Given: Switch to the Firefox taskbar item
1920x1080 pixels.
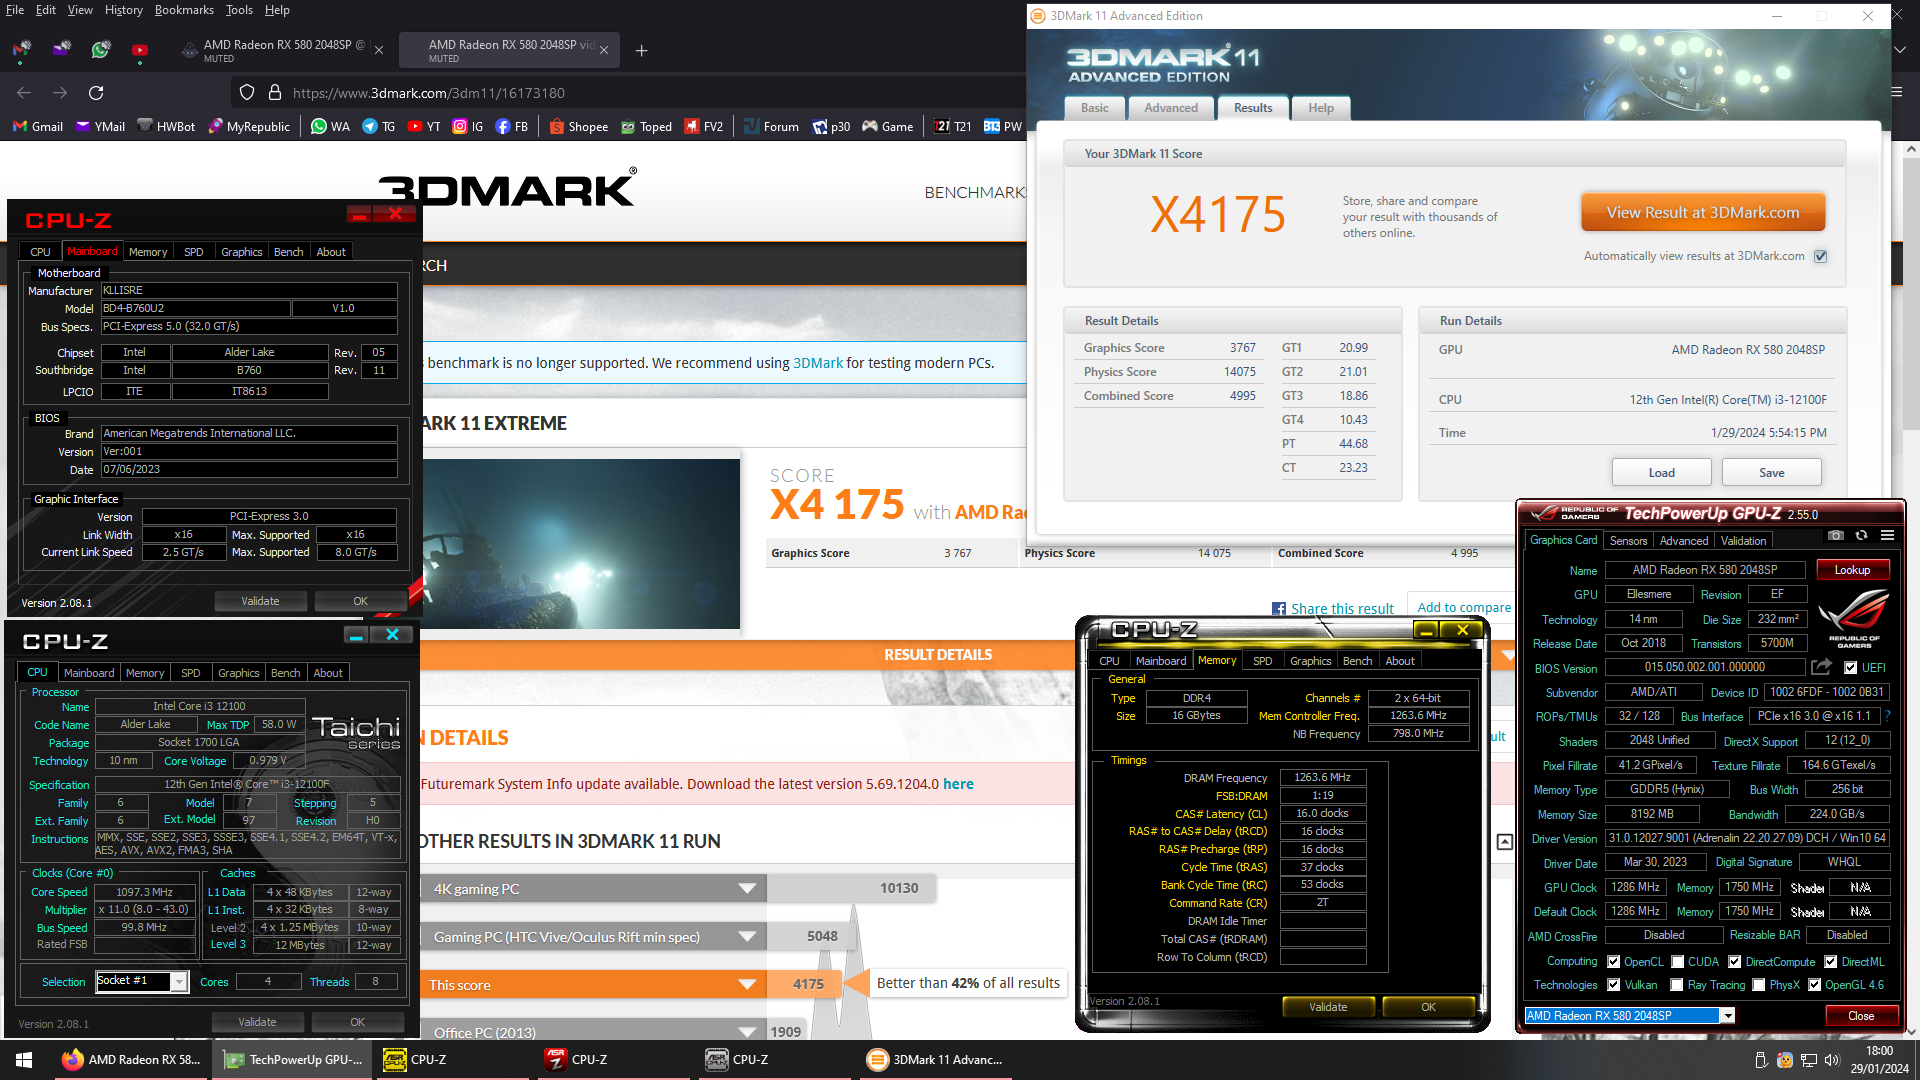Looking at the screenshot, I should point(131,1060).
